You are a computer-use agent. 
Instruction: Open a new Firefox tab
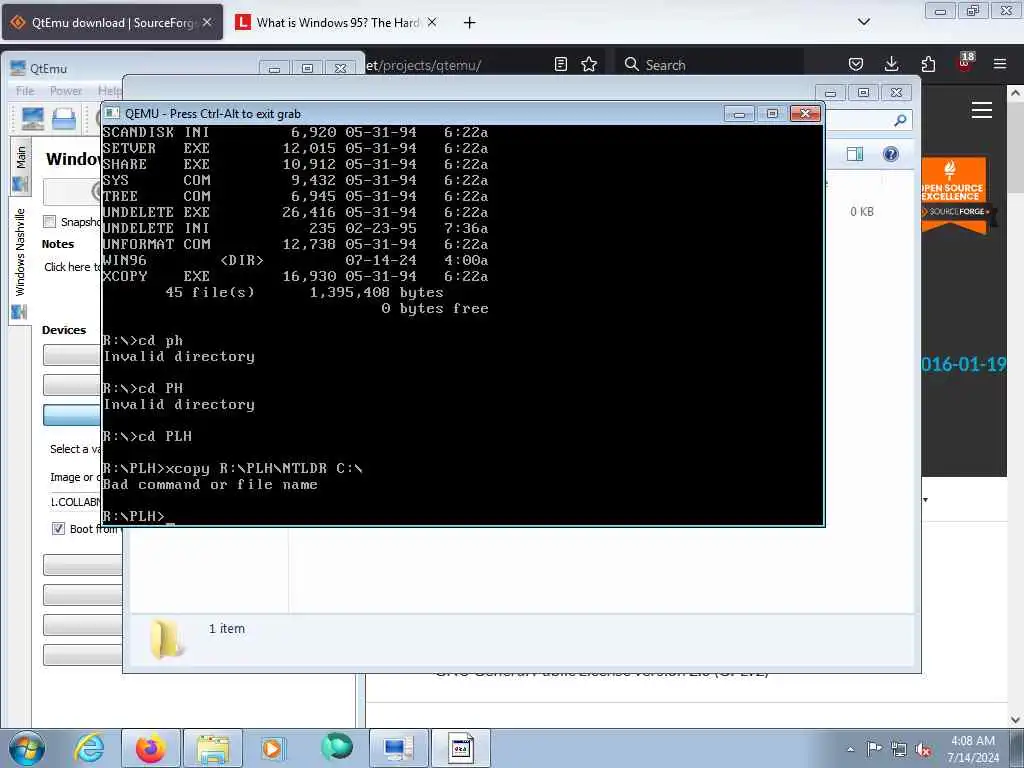tap(469, 23)
